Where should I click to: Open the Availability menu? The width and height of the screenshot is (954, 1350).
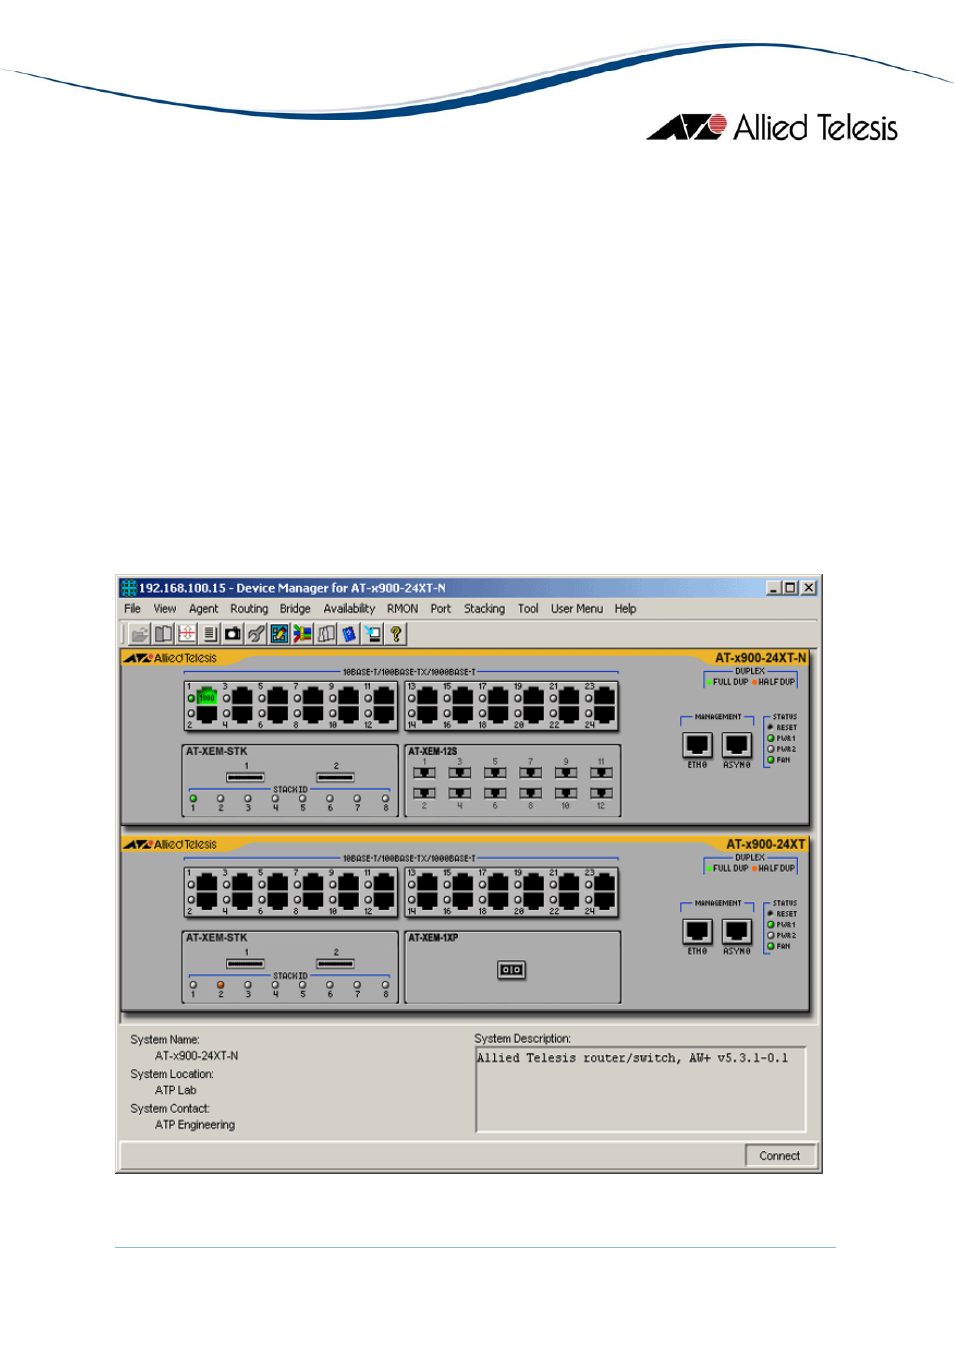349,609
